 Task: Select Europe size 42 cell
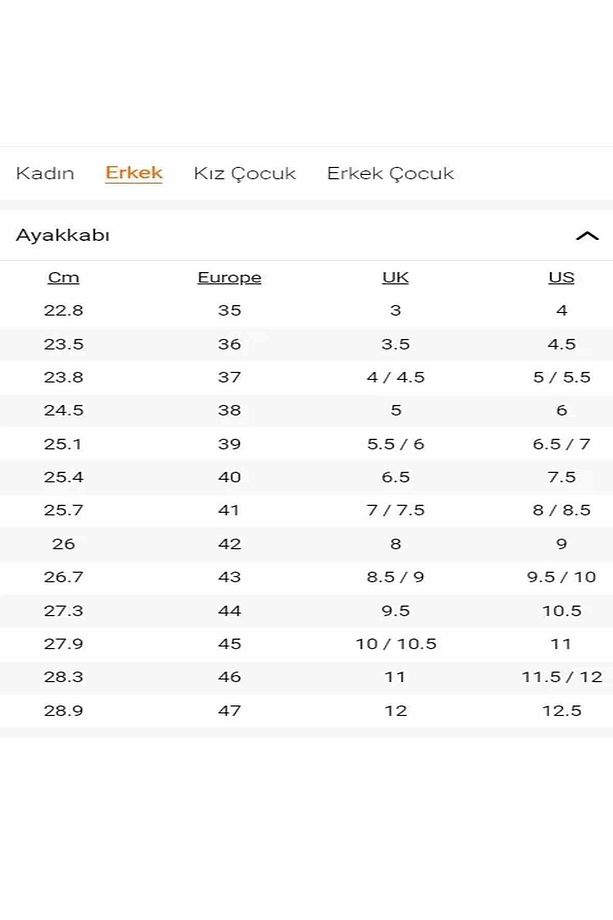pos(229,544)
